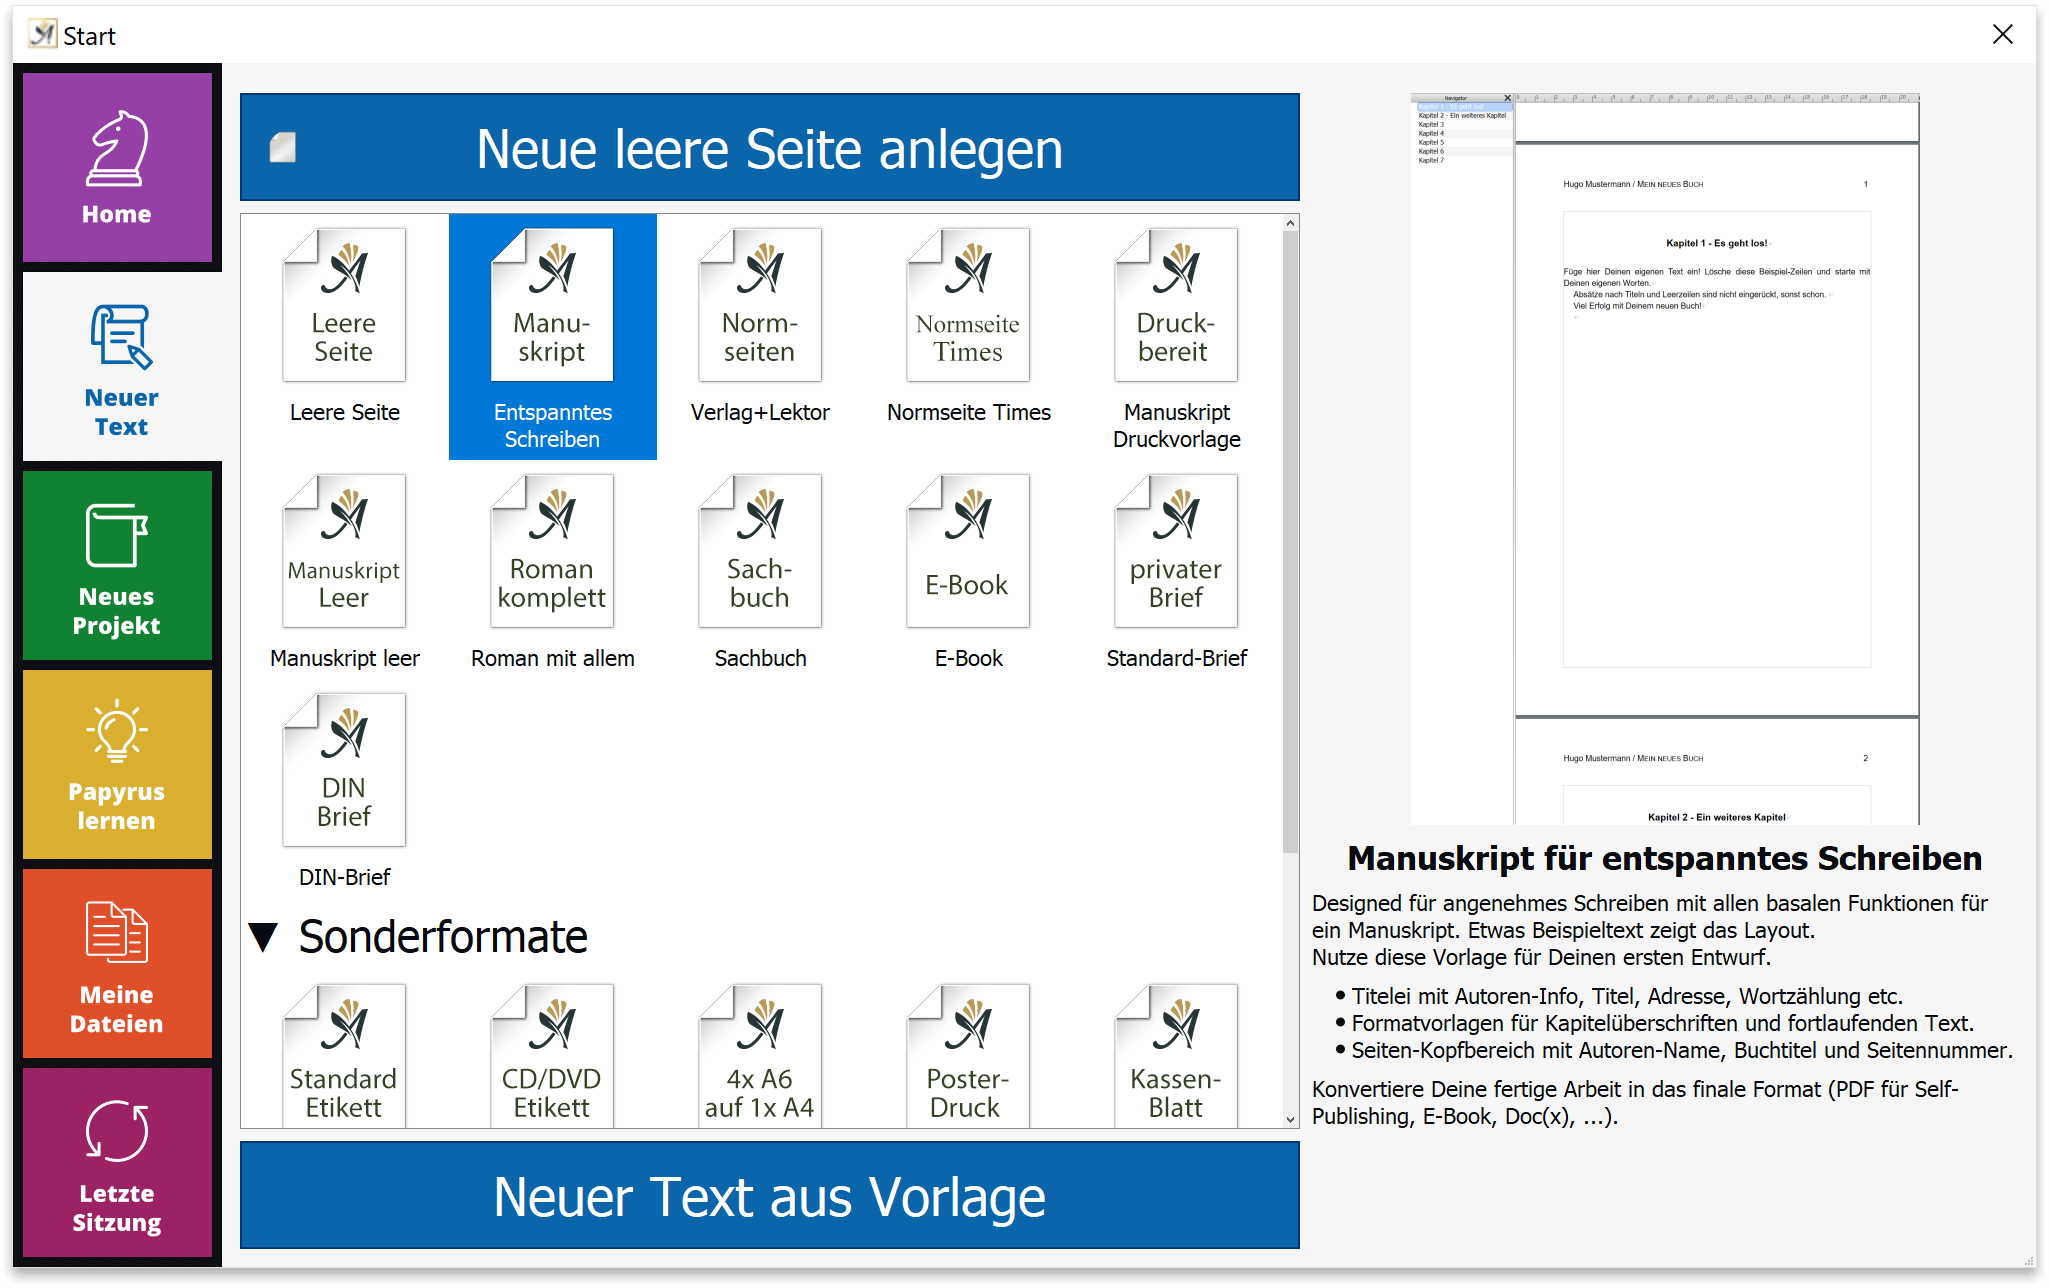Viewport: 2050px width, 1288px height.
Task: Click heading 'Manuskript für entspanntes Schreiben'
Action: (x=1664, y=858)
